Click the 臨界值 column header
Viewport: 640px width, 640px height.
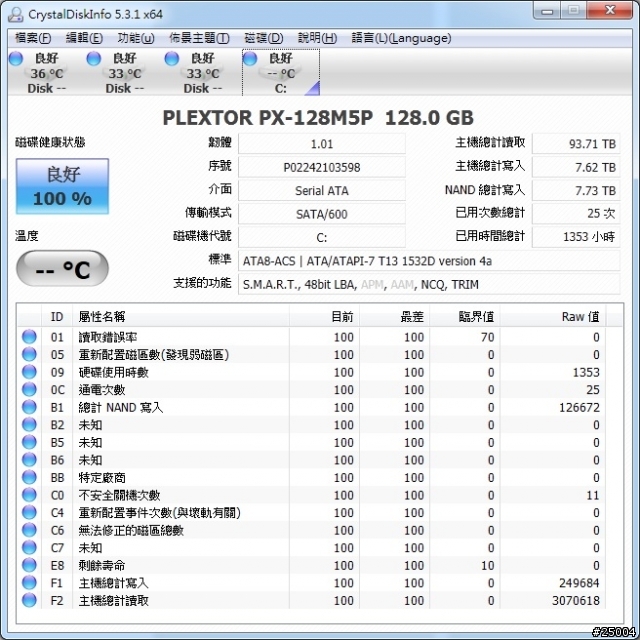pyautogui.click(x=464, y=316)
